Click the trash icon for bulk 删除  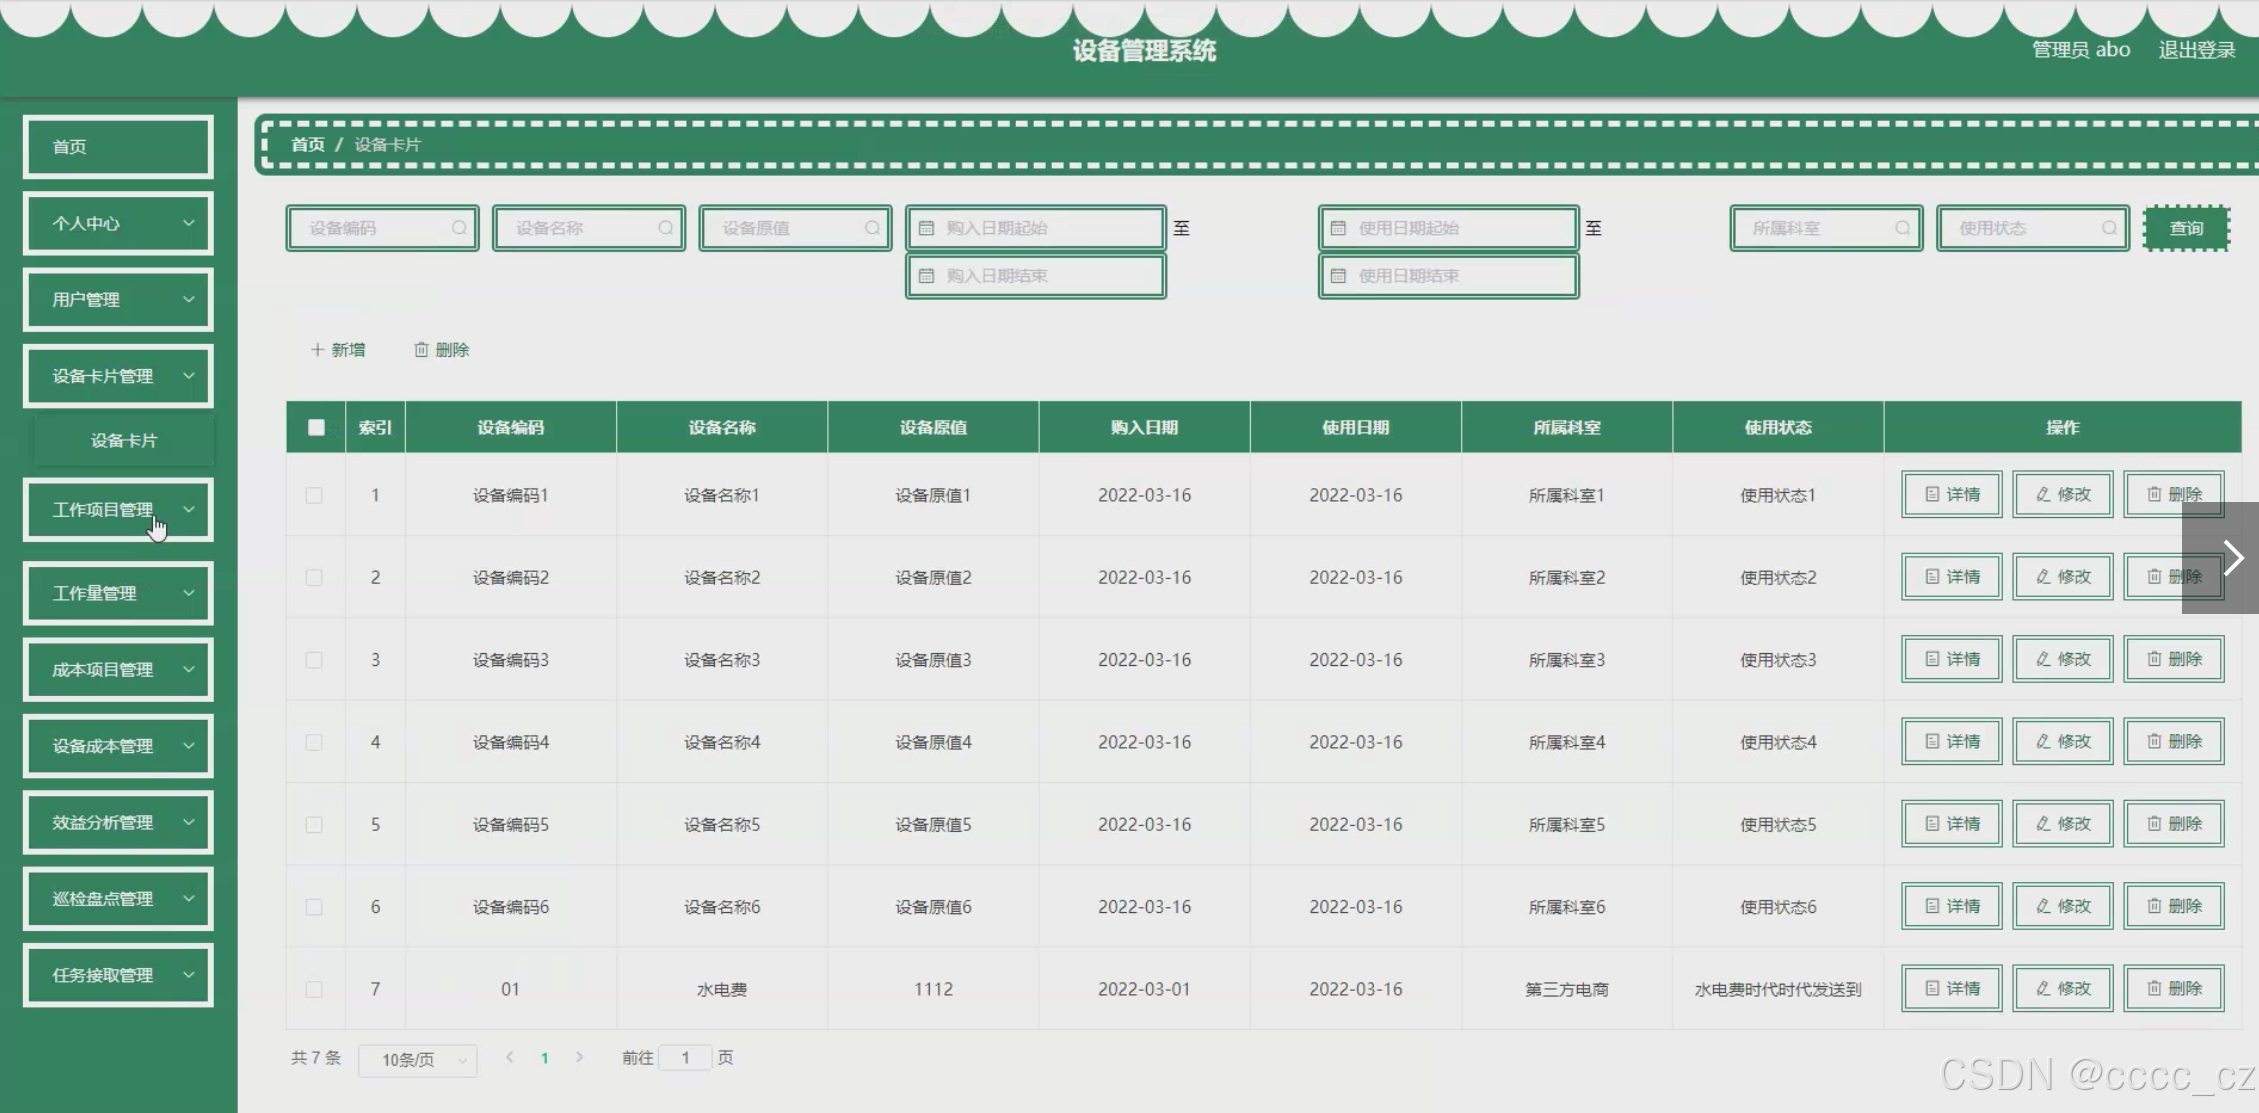click(x=421, y=350)
